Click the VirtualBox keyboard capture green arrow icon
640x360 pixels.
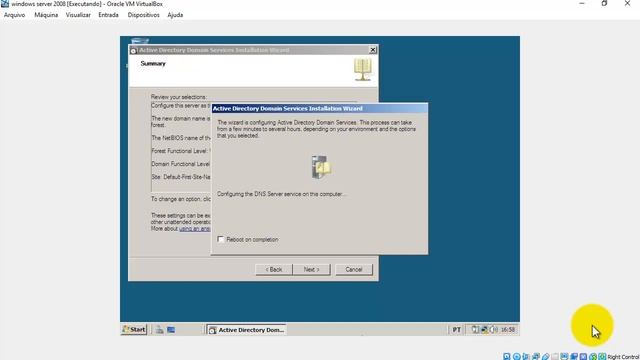602,356
